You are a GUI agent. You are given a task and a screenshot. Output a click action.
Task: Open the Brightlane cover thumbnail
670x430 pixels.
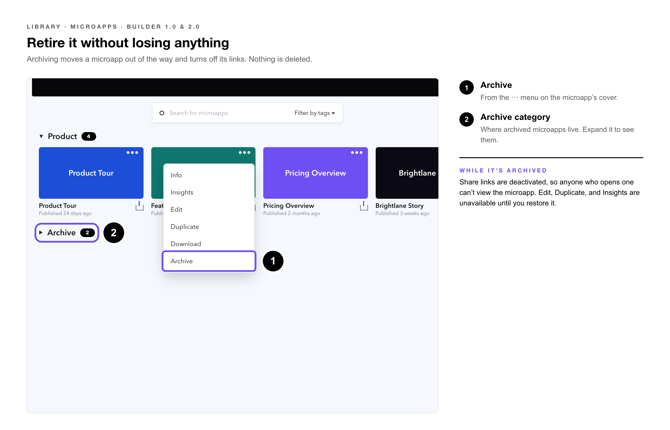[407, 173]
